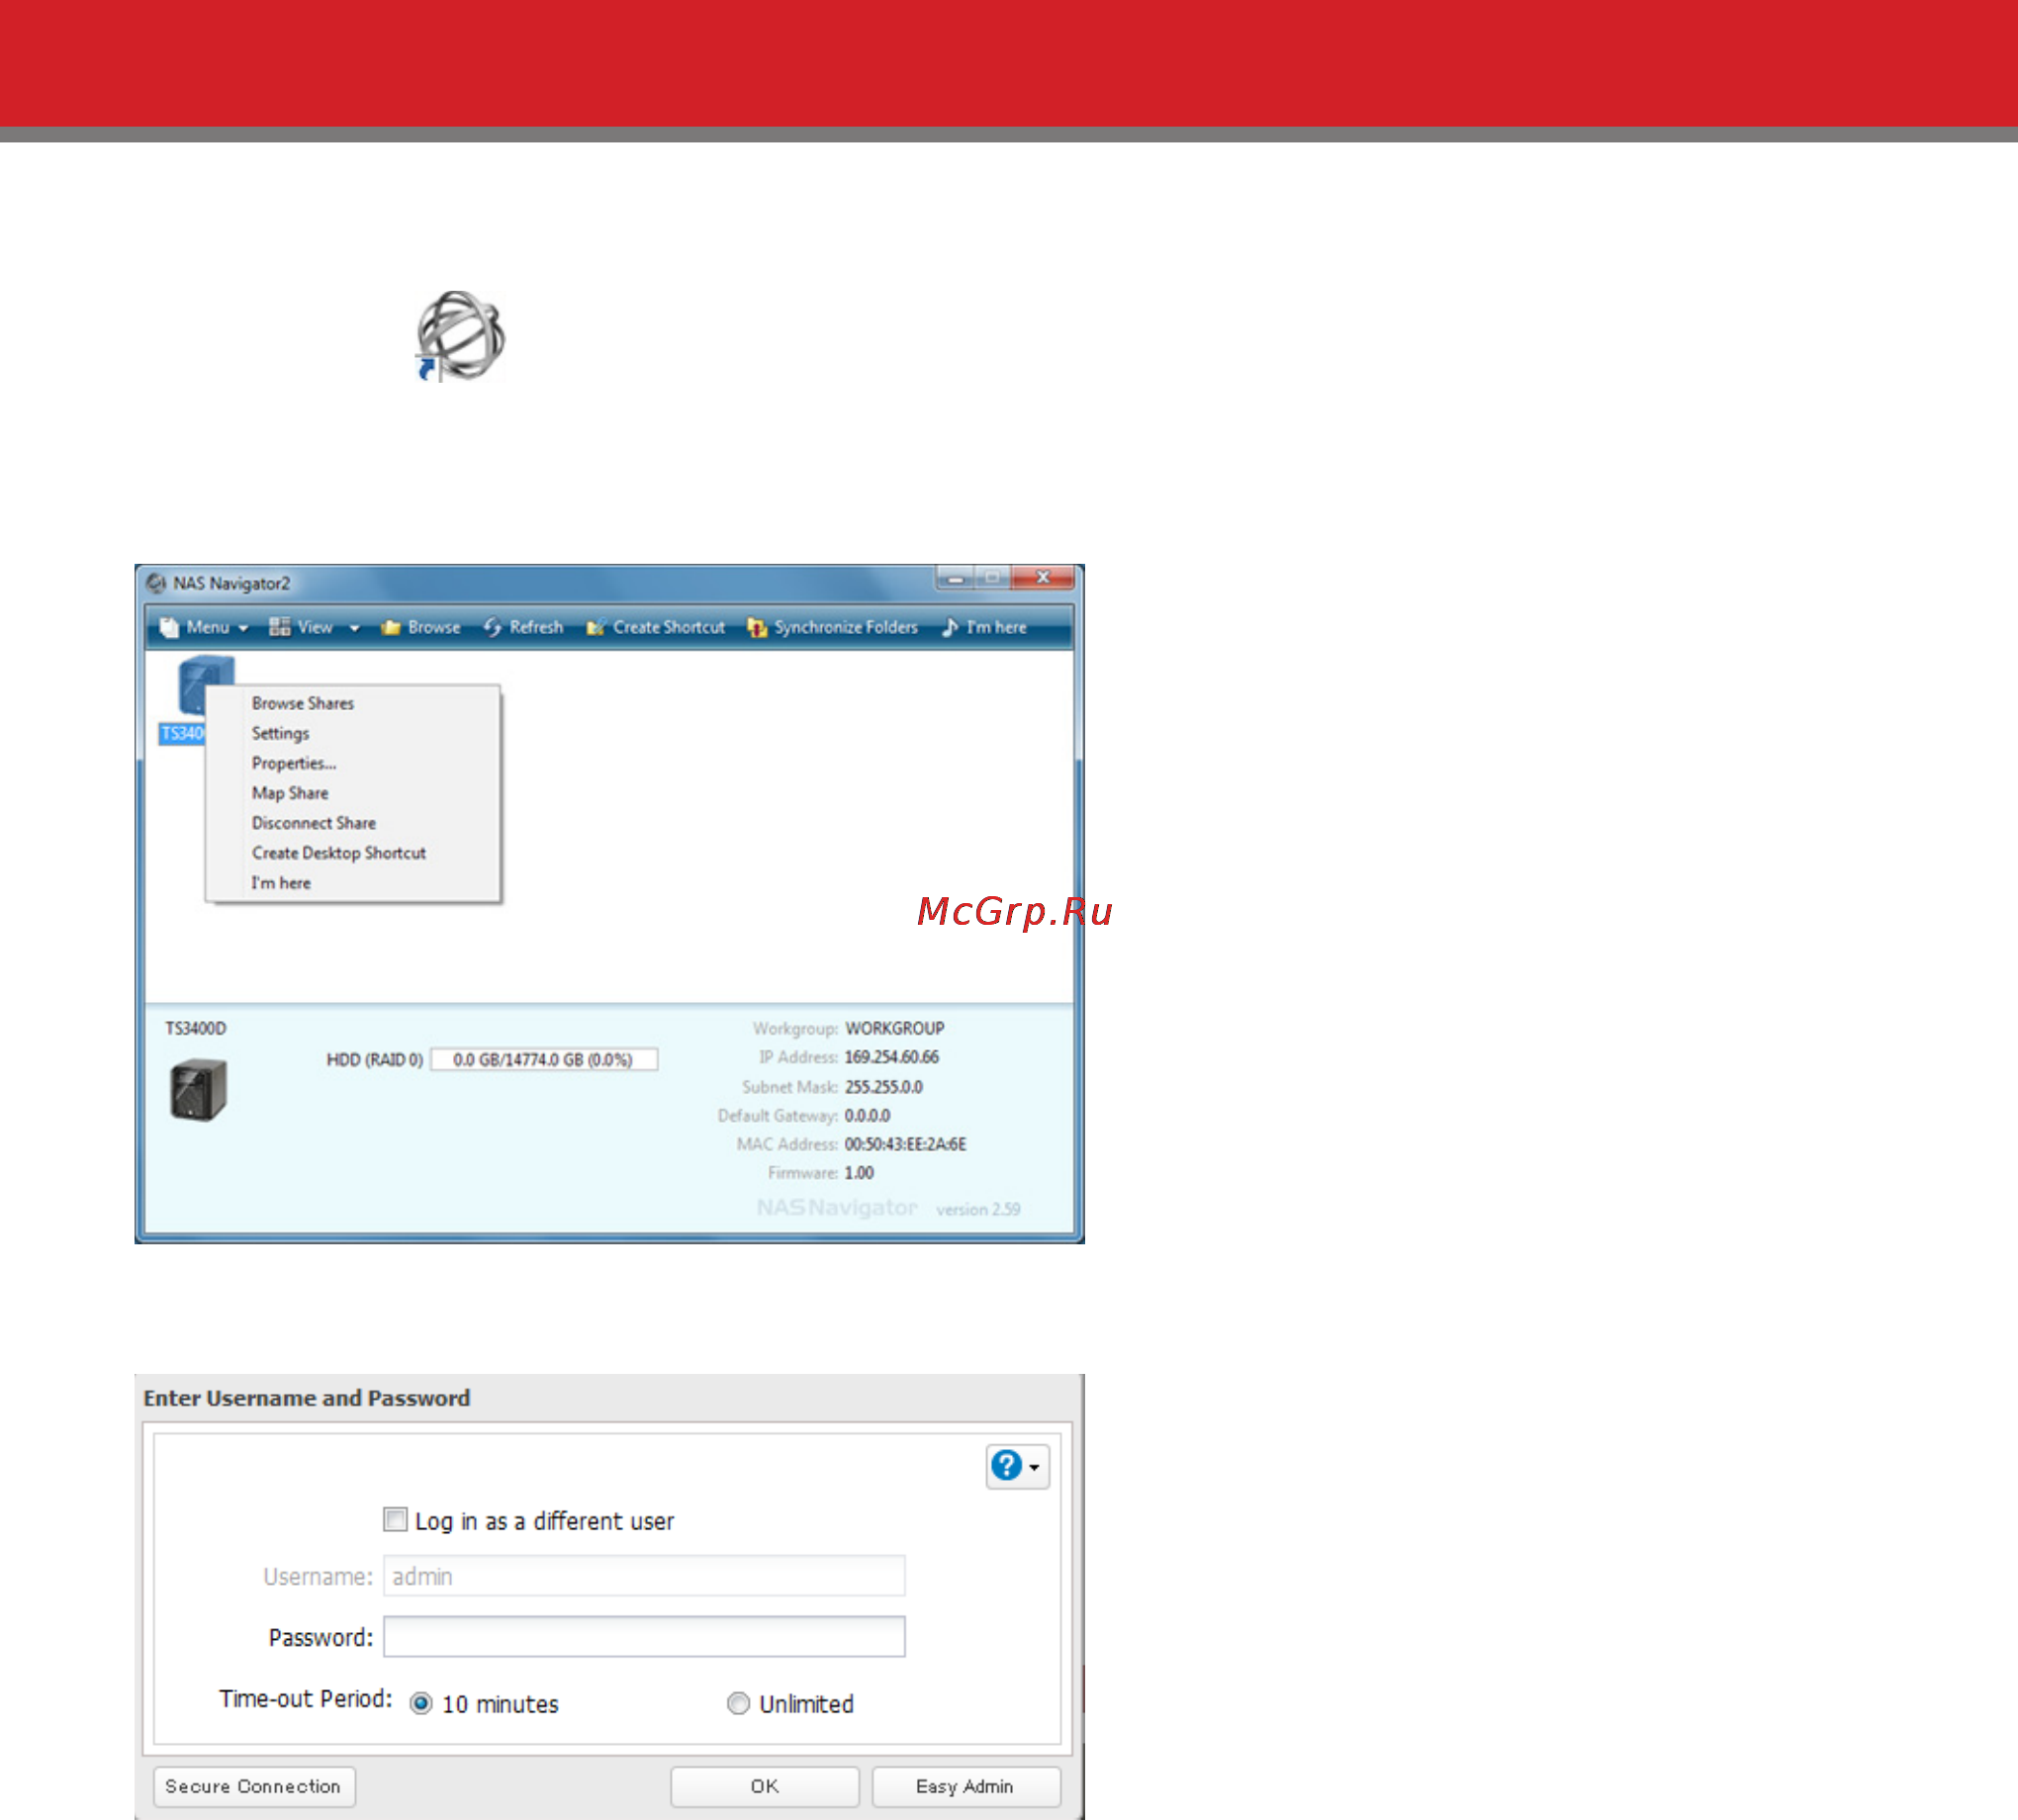Click the Browse toolbar label
This screenshot has width=2018, height=1820.
434,627
